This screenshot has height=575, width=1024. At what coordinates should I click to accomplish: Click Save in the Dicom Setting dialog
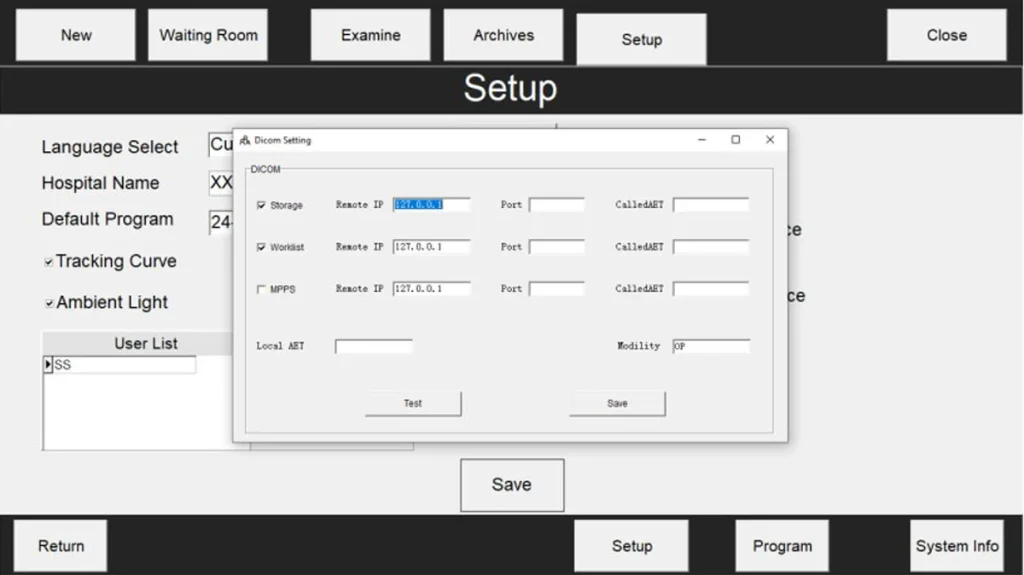coord(617,403)
